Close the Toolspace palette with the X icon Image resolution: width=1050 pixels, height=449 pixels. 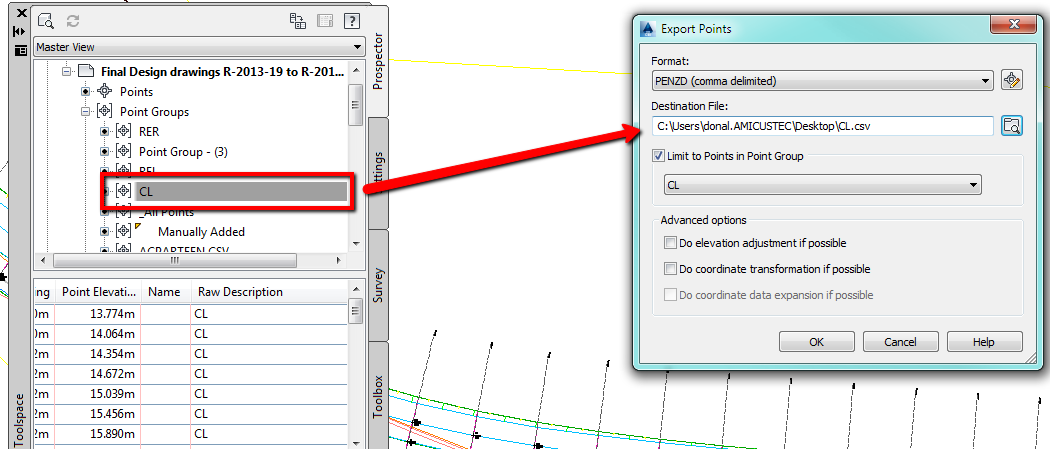pos(20,12)
